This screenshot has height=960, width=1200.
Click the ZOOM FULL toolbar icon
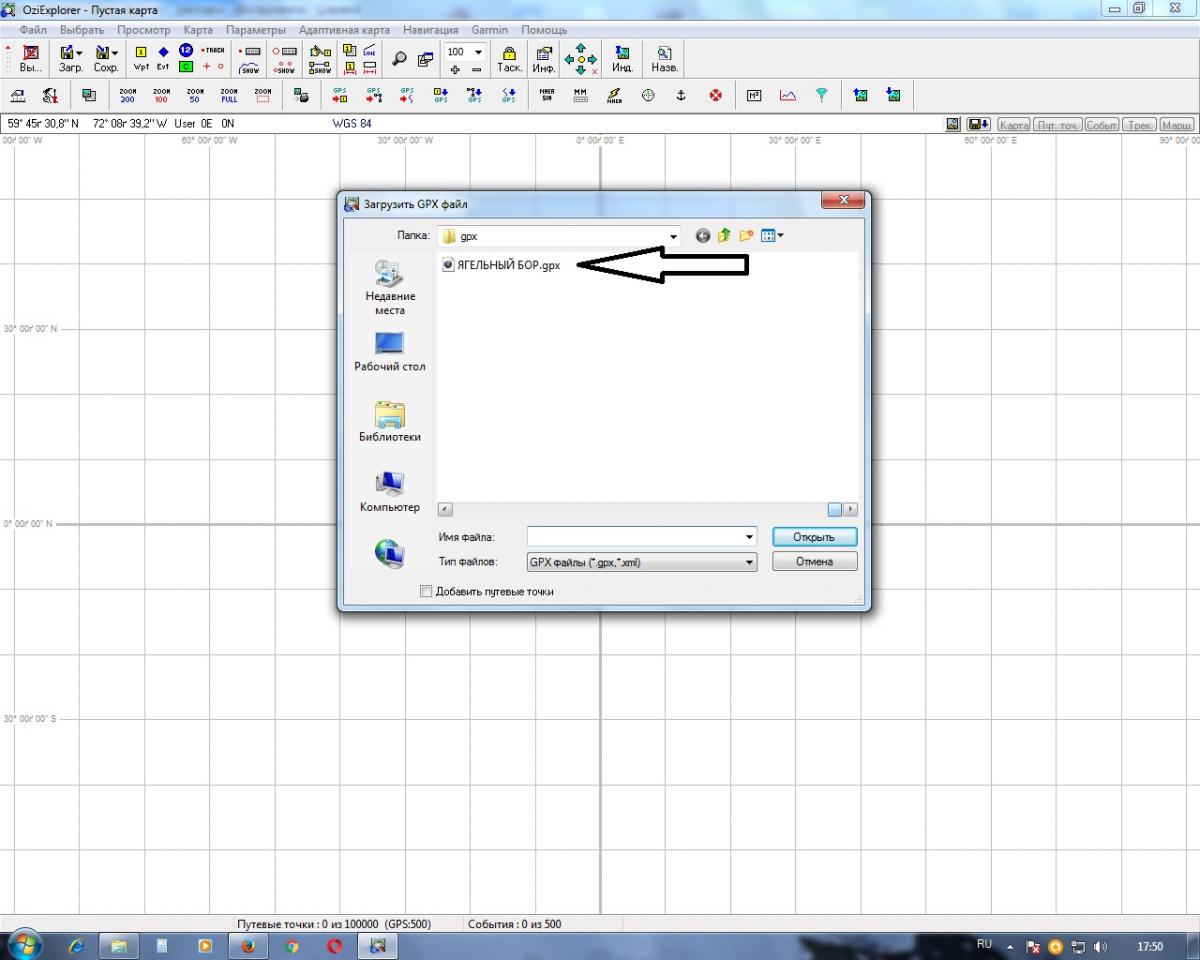point(229,95)
